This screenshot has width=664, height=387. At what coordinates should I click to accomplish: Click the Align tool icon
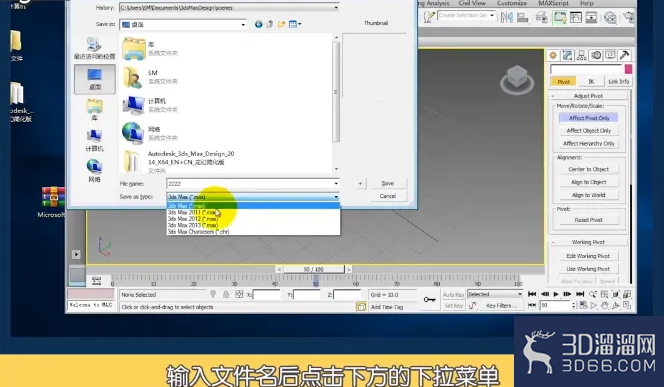click(523, 17)
